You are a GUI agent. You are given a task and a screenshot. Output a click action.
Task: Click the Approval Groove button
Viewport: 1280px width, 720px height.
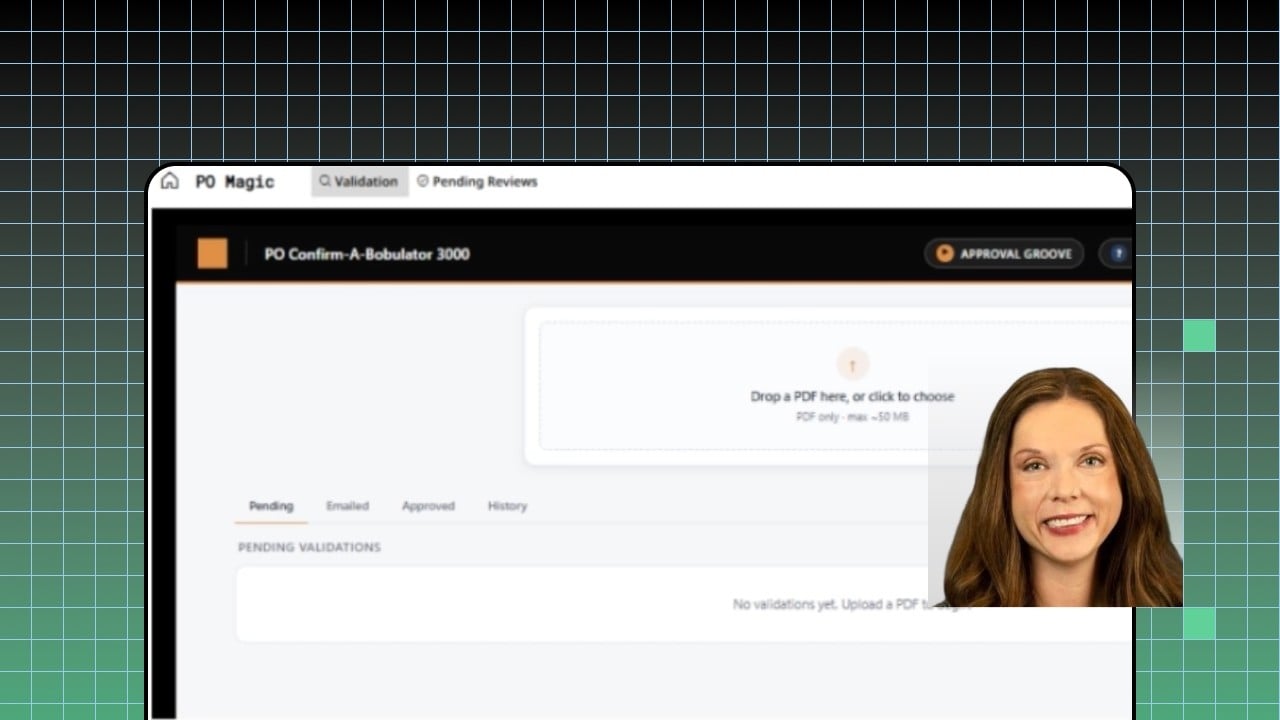click(x=1004, y=254)
